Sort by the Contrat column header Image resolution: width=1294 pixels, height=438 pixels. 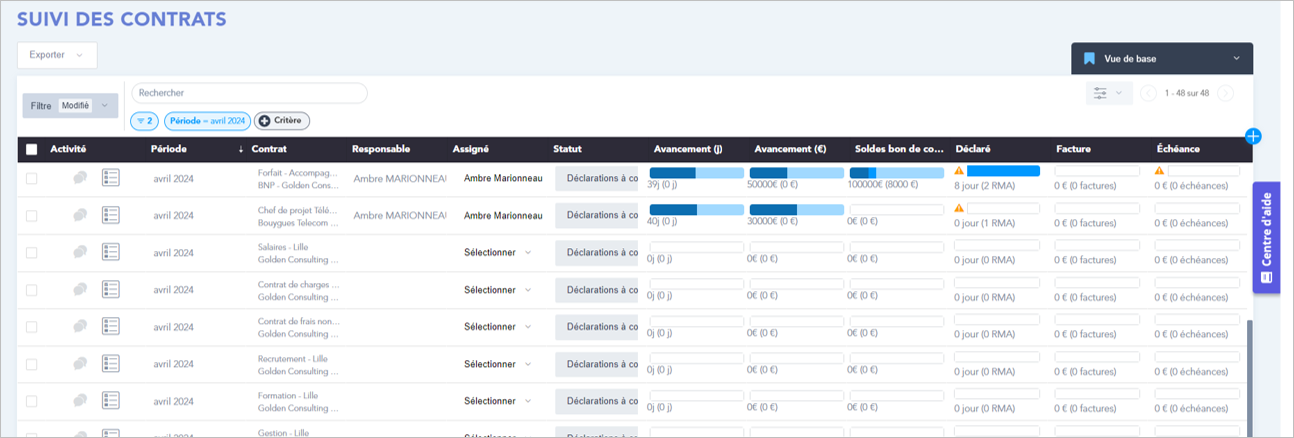[270, 149]
